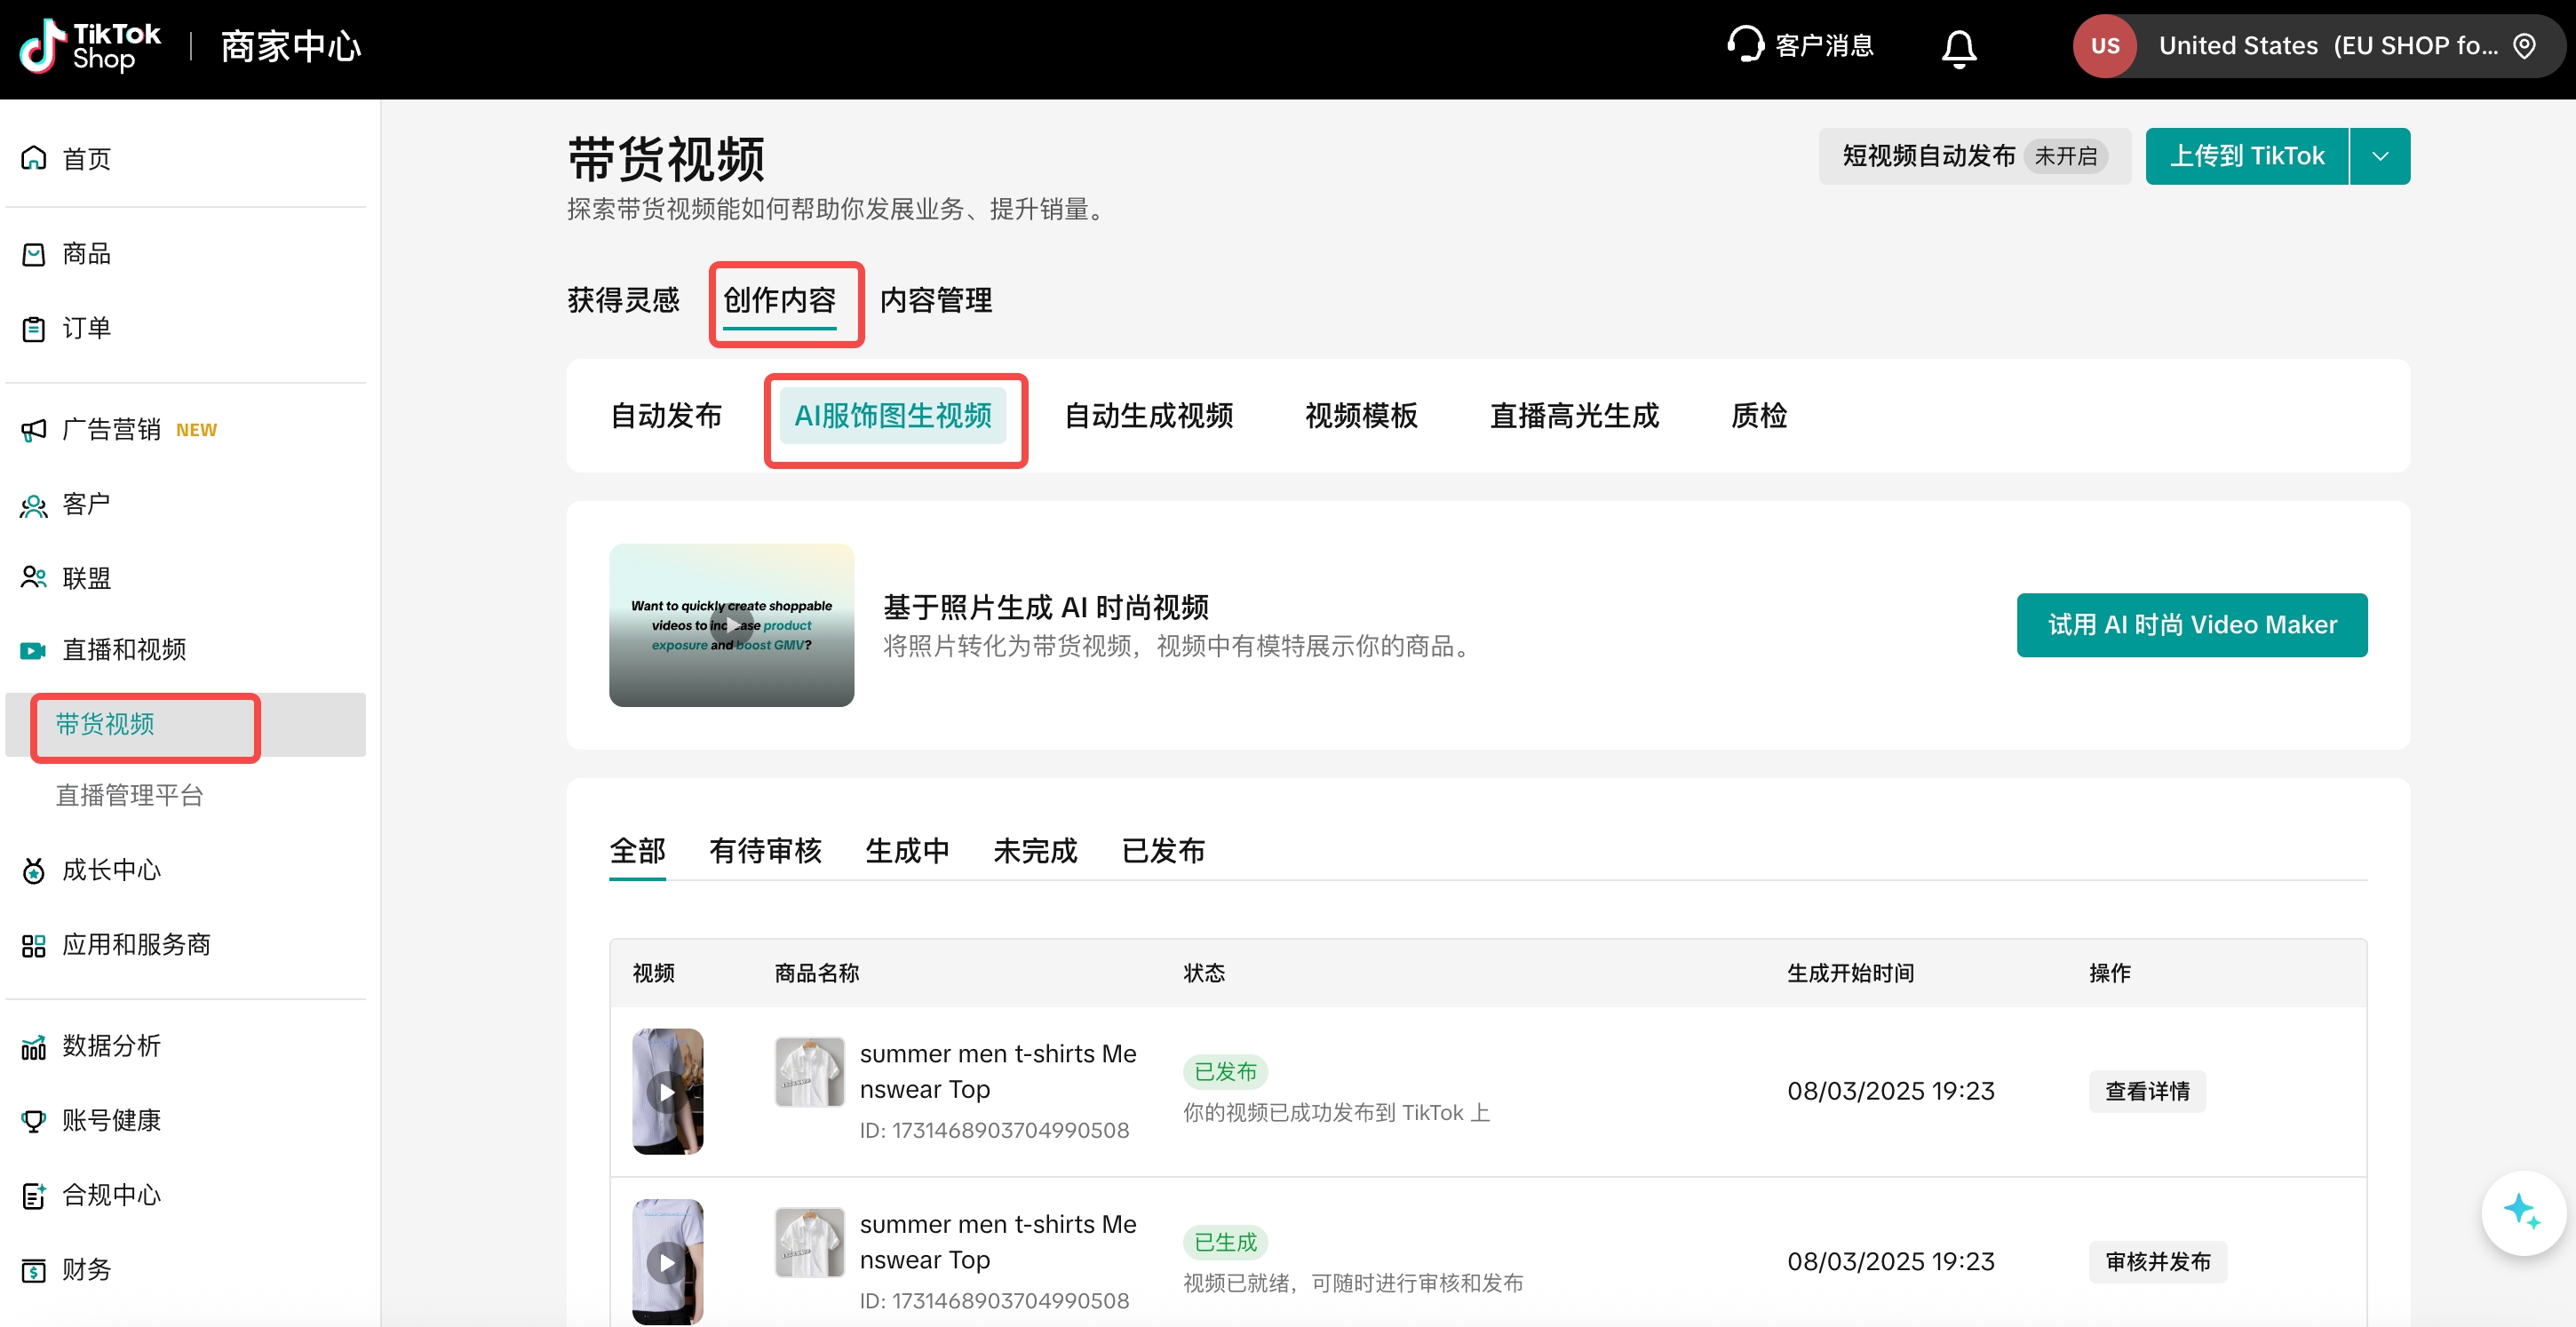Click 试用 AI 时尚 Video Maker button
2576x1327 pixels.
(2191, 625)
